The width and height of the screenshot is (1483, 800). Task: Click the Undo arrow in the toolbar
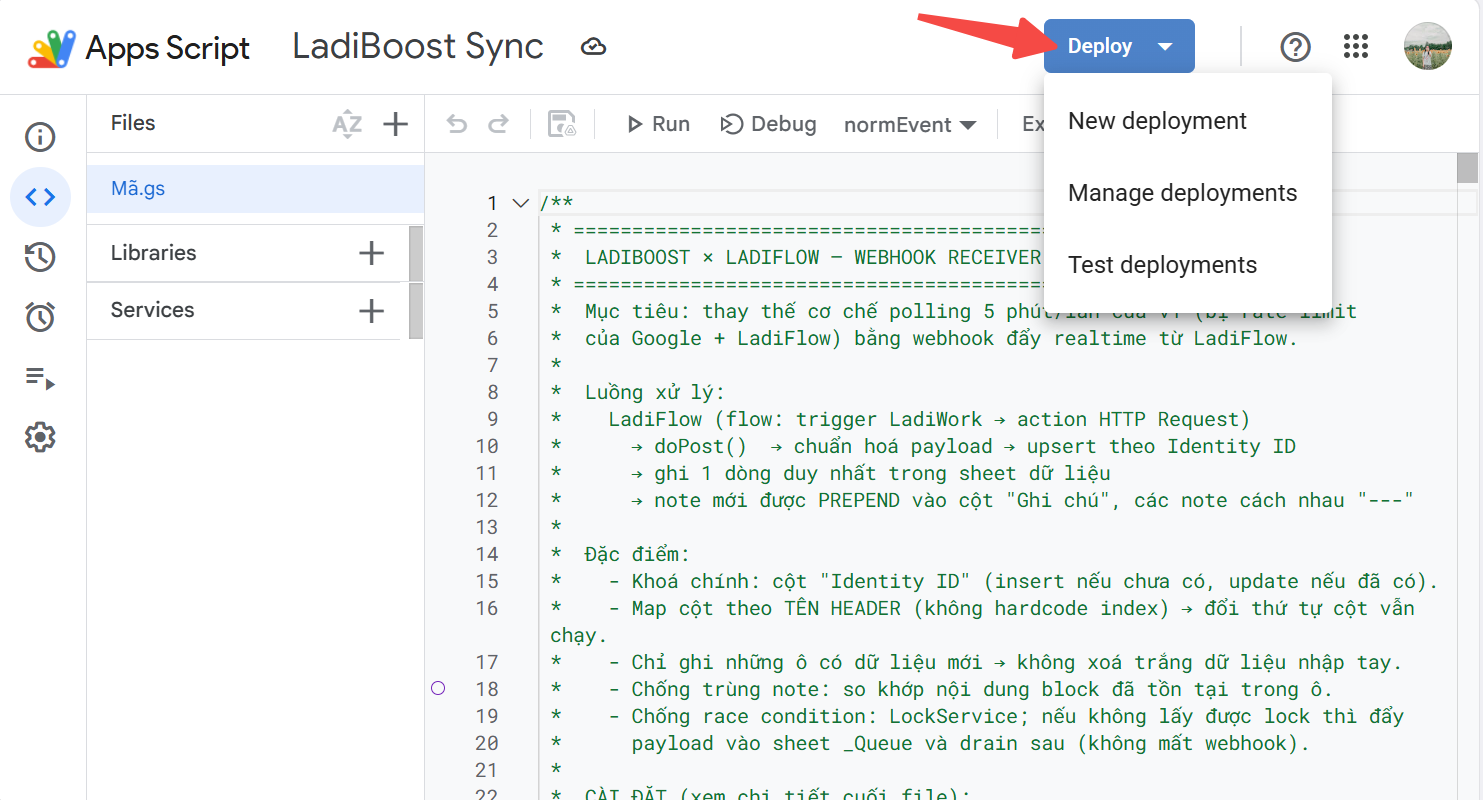[457, 124]
